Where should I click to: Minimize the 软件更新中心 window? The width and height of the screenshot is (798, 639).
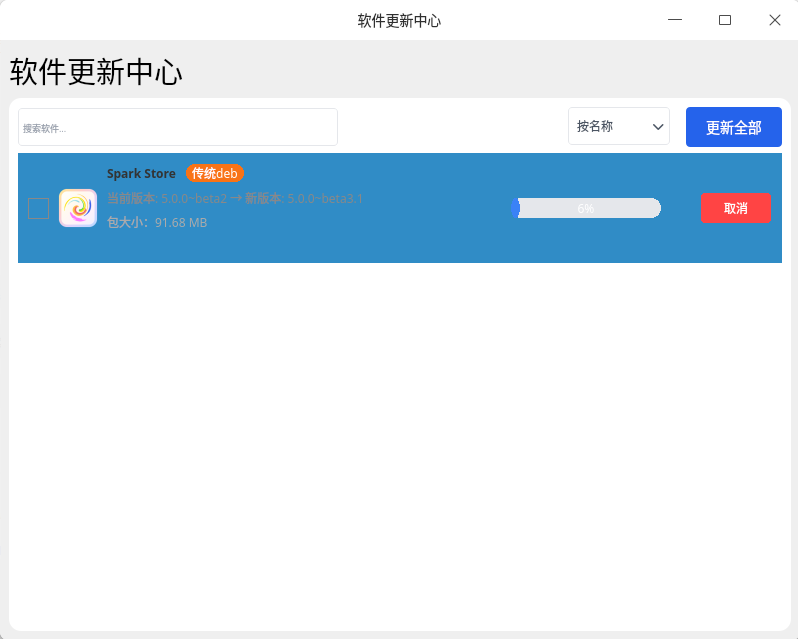coord(675,20)
